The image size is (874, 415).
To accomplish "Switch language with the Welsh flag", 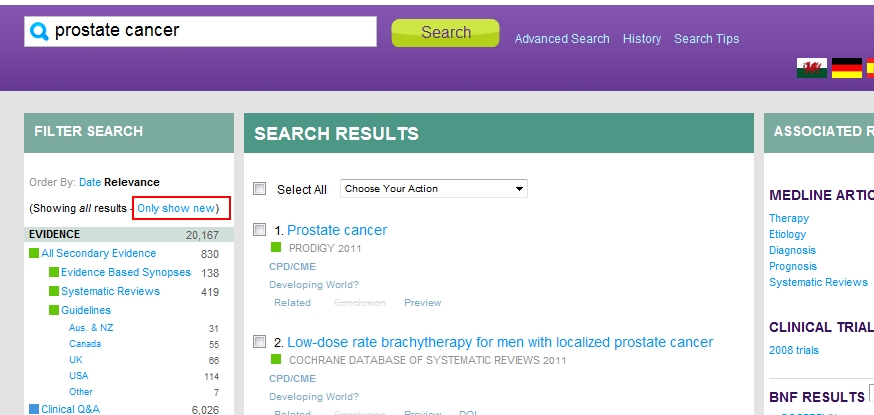I will tap(811, 68).
